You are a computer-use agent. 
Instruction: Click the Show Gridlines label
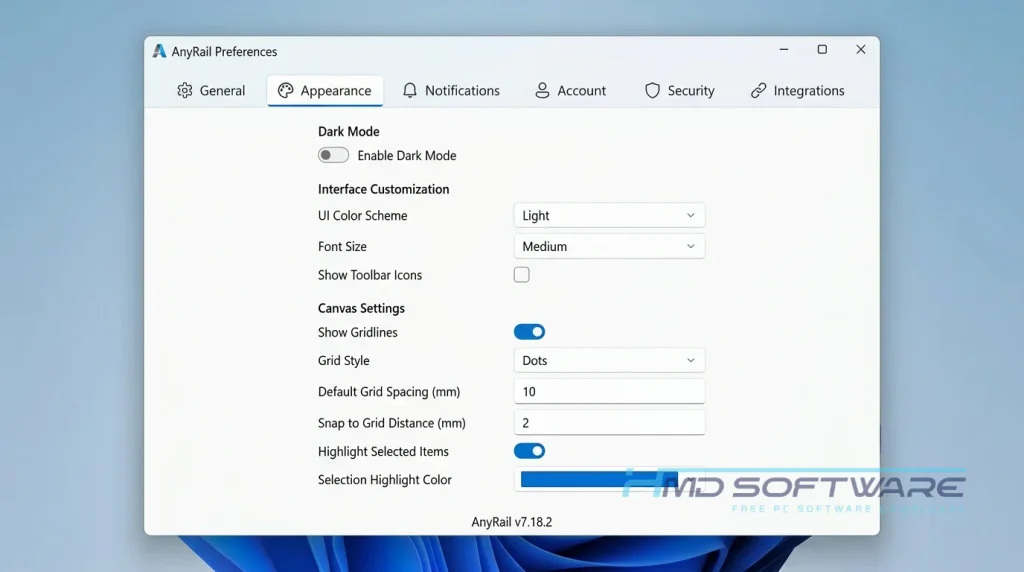tap(357, 332)
